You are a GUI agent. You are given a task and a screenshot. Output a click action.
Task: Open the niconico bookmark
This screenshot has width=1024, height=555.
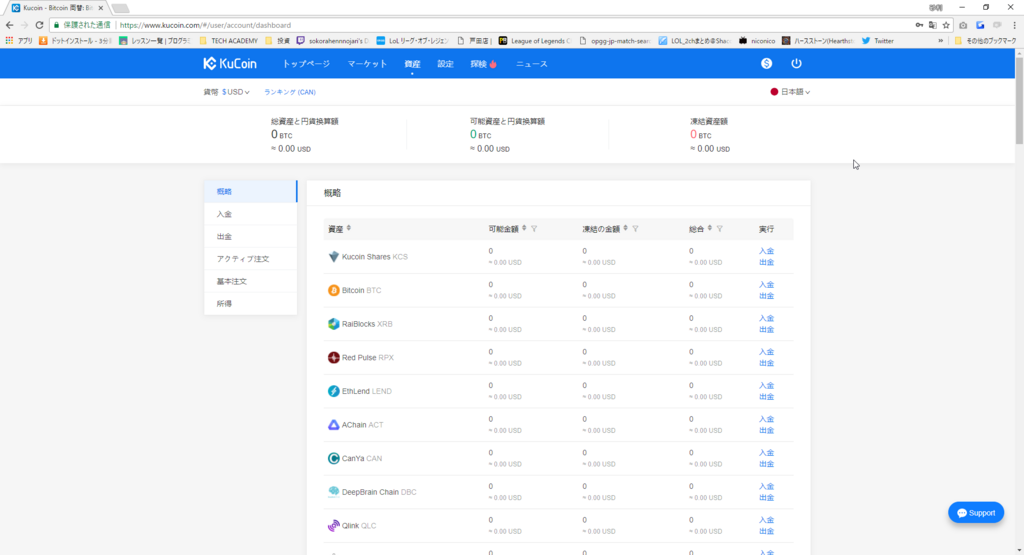pyautogui.click(x=757, y=40)
